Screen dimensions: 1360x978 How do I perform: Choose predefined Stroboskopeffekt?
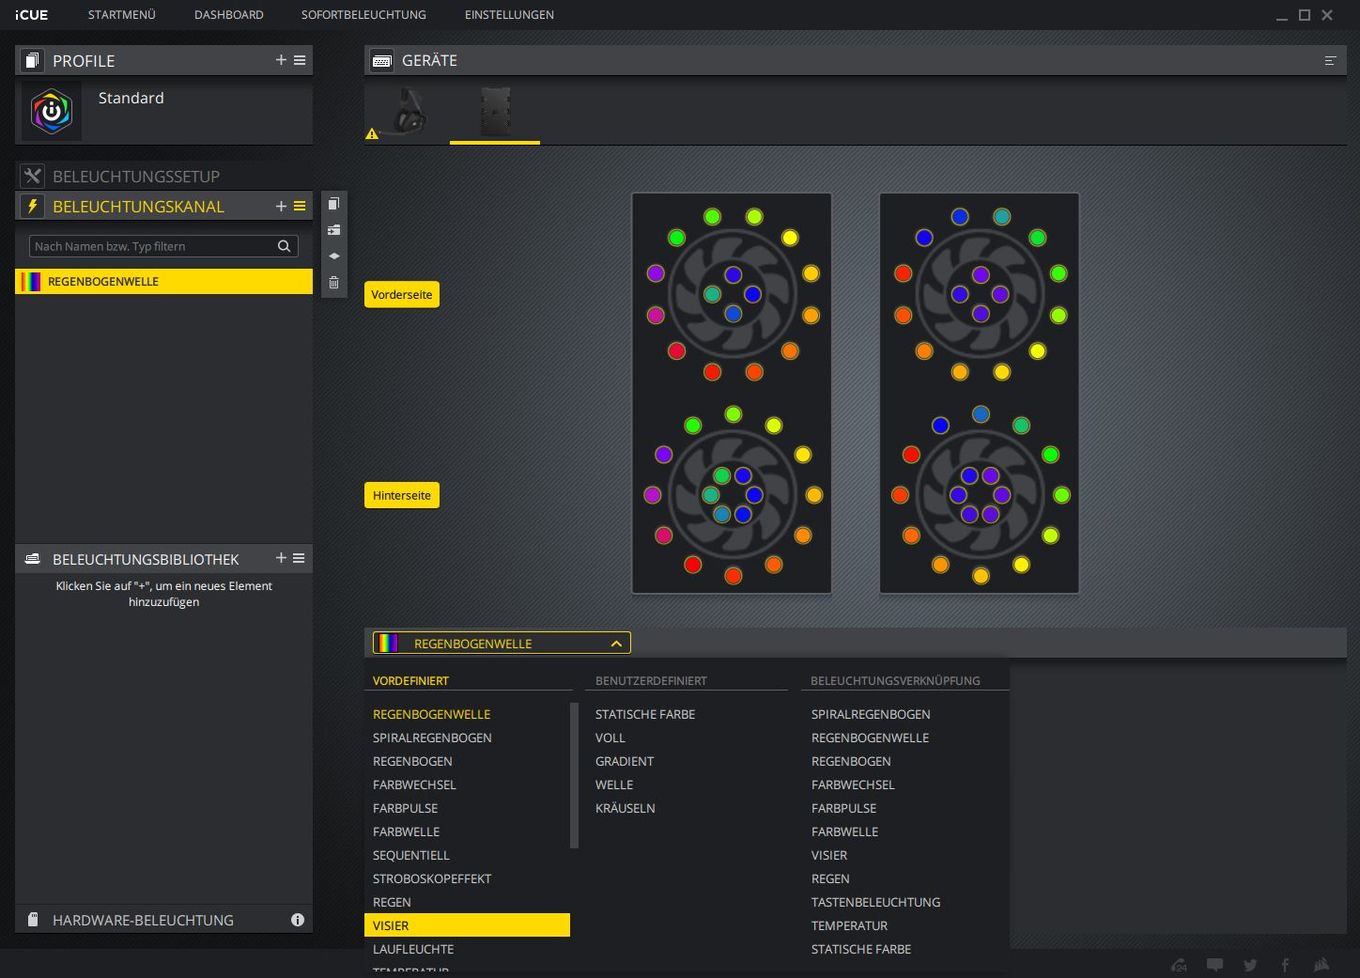432,878
